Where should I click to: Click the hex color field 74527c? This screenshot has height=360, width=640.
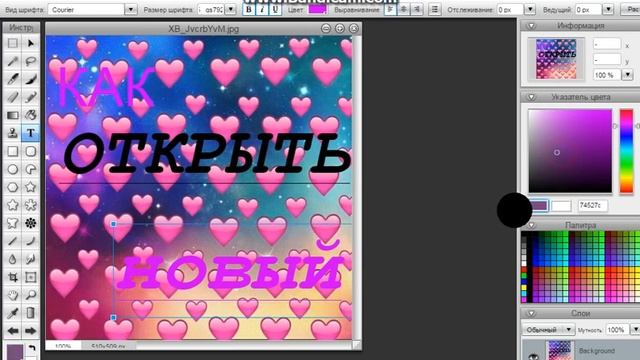coord(592,205)
